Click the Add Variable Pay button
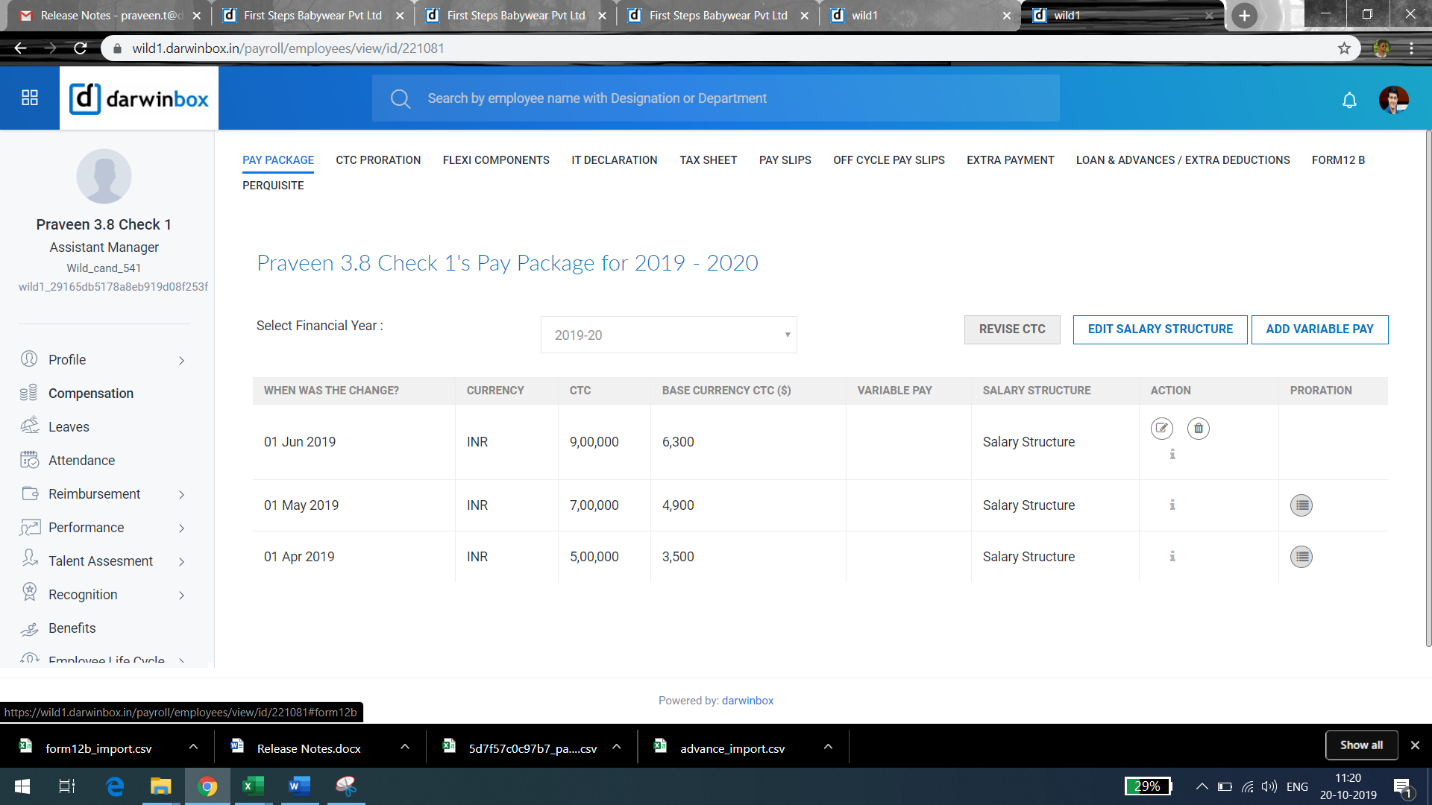Viewport: 1432px width, 805px height. click(x=1320, y=329)
